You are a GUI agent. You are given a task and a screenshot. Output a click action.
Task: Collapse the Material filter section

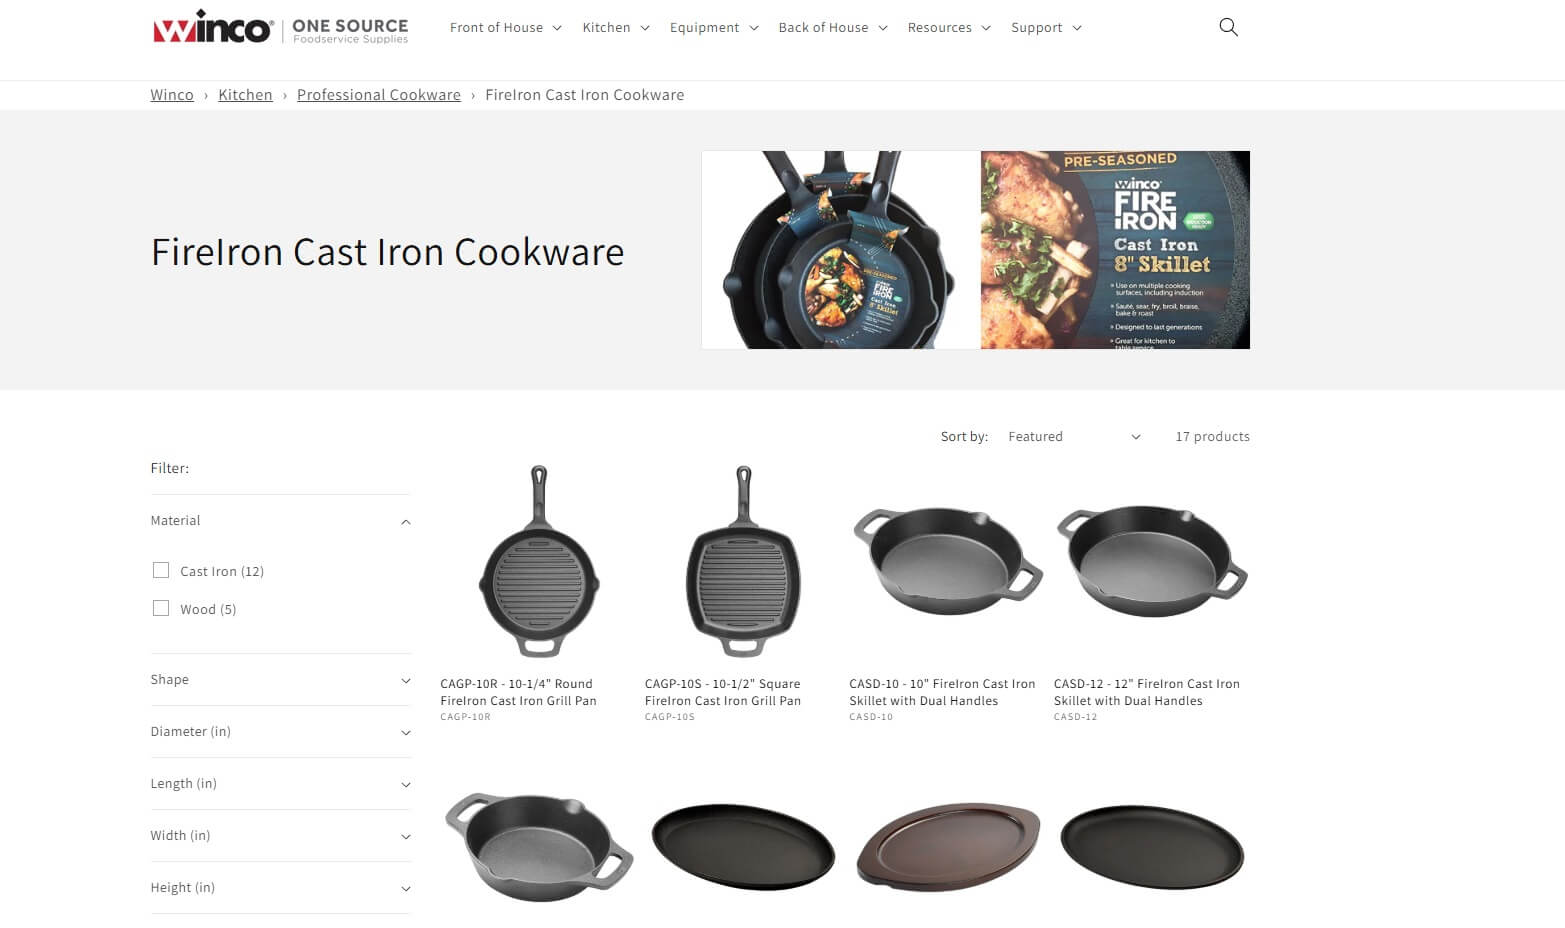coord(280,521)
